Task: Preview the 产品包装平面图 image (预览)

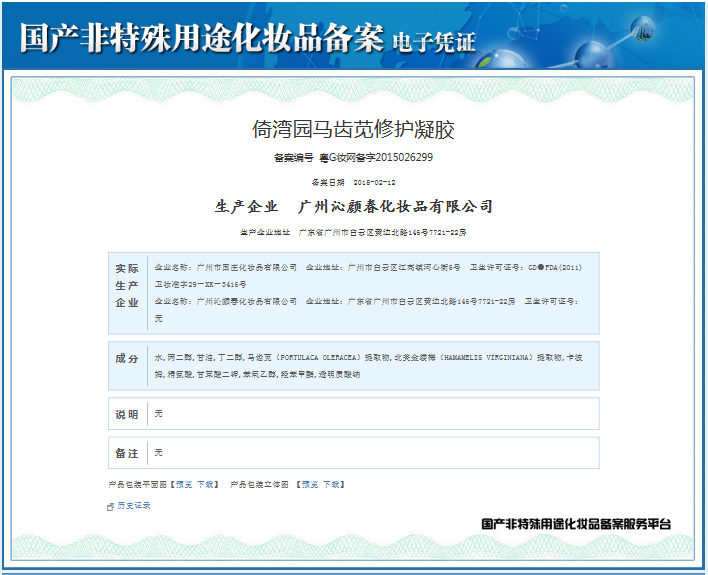Action: [x=184, y=484]
